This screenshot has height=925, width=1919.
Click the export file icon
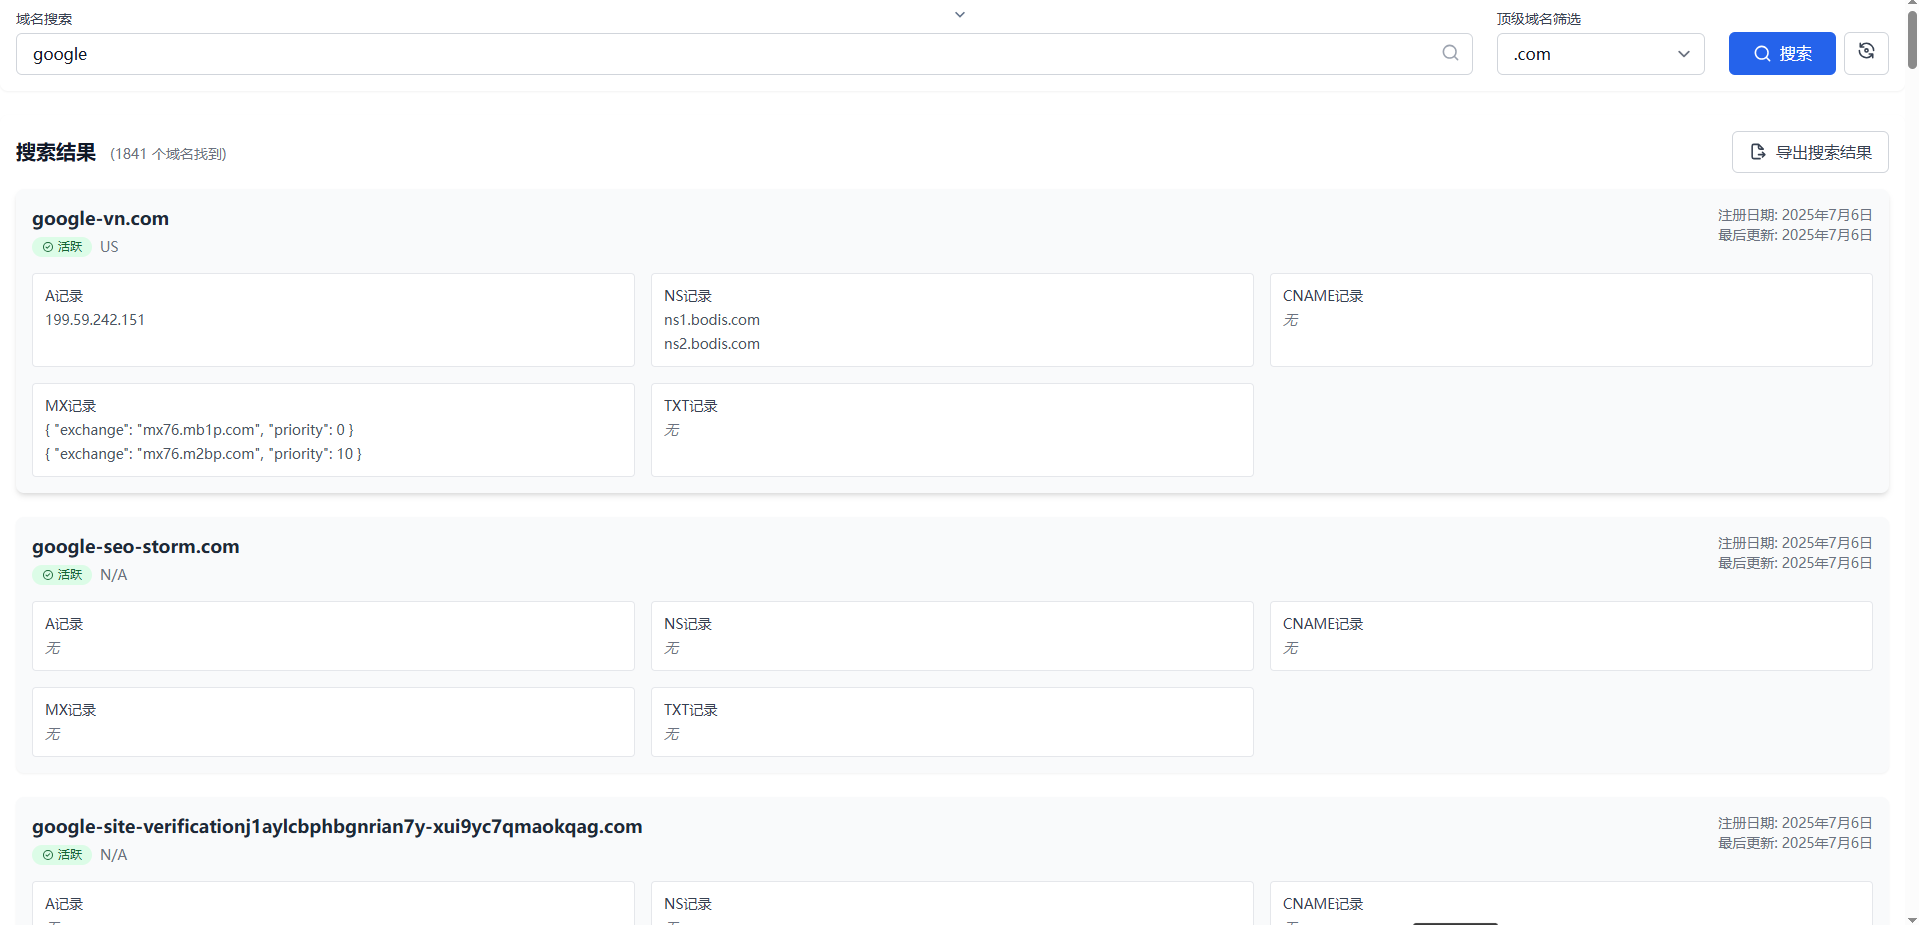1758,152
